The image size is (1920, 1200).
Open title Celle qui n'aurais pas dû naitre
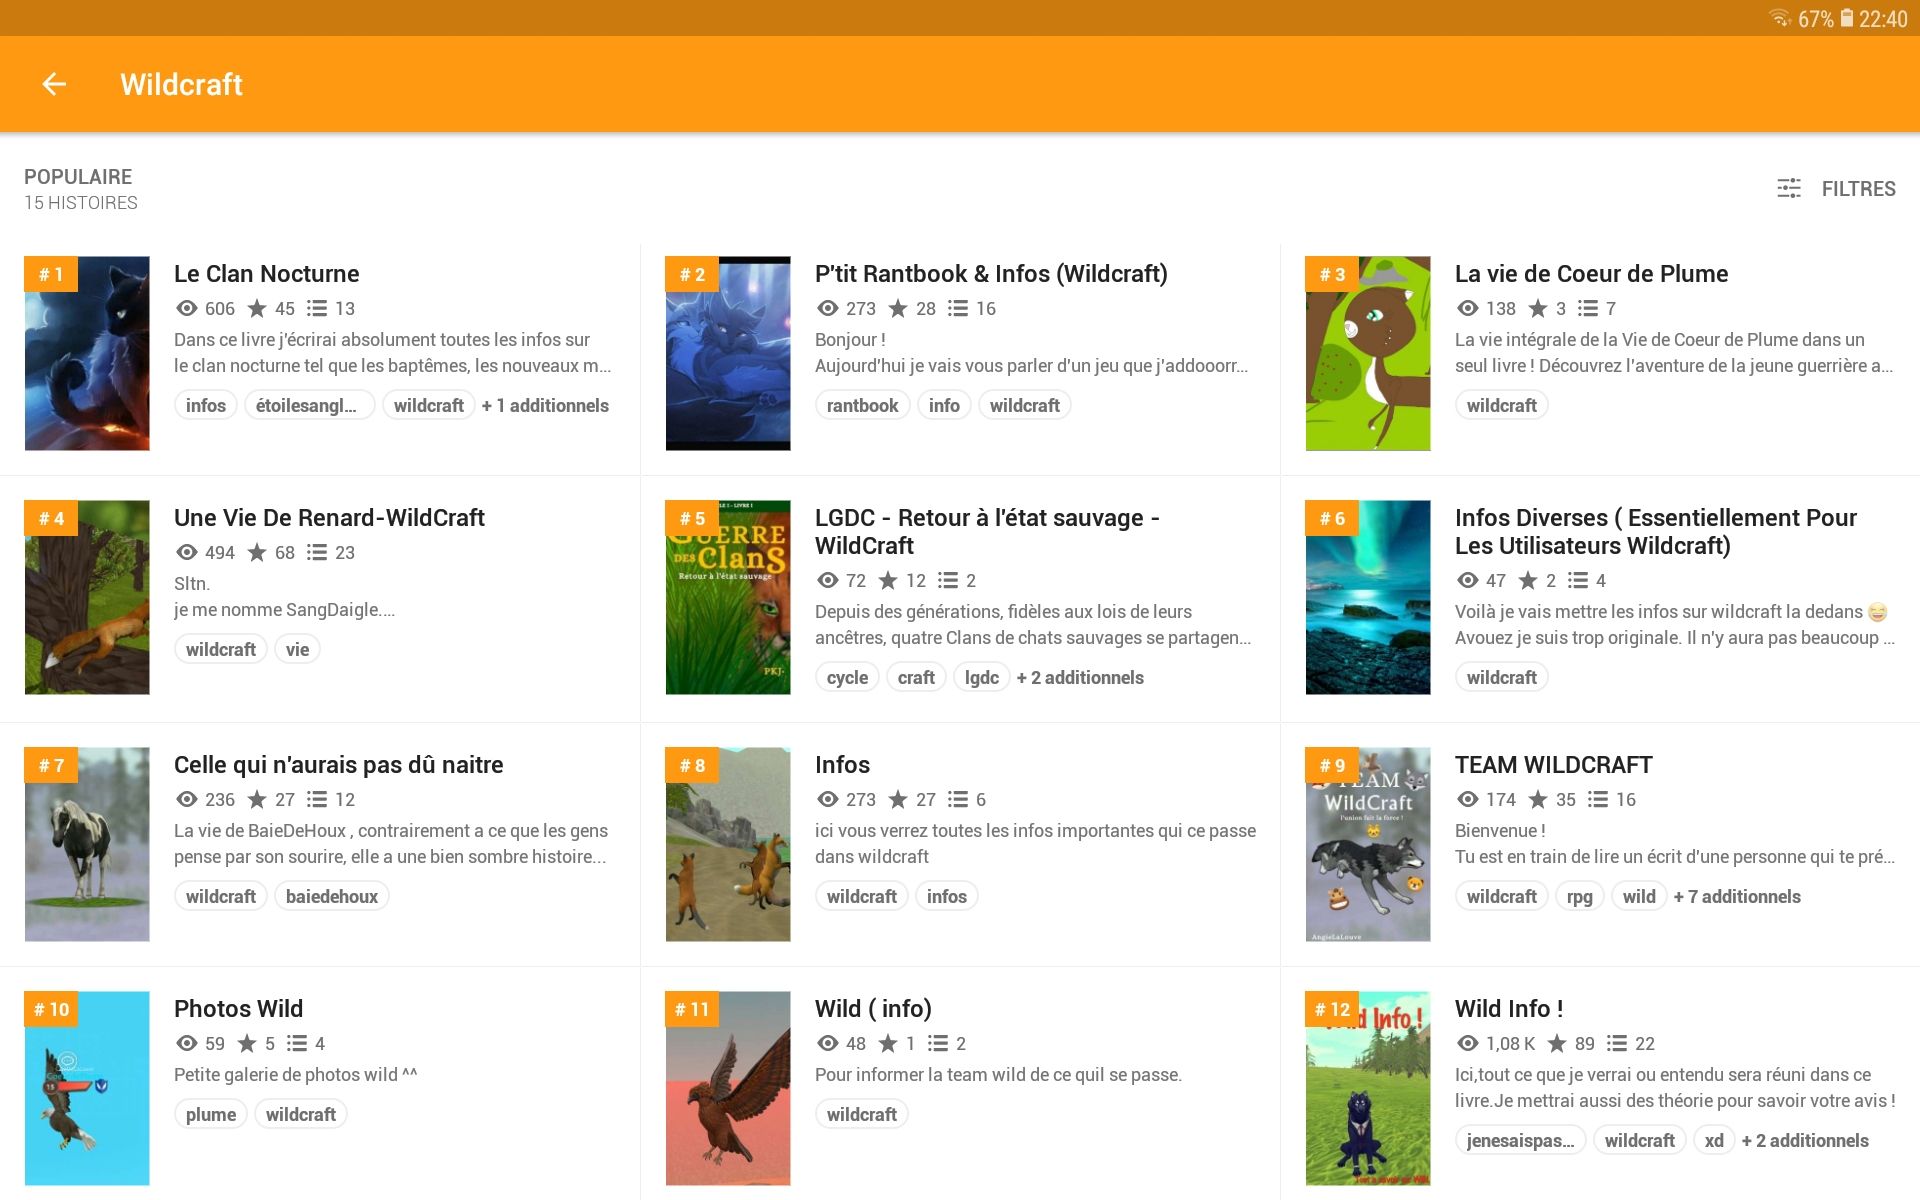pyautogui.click(x=338, y=764)
